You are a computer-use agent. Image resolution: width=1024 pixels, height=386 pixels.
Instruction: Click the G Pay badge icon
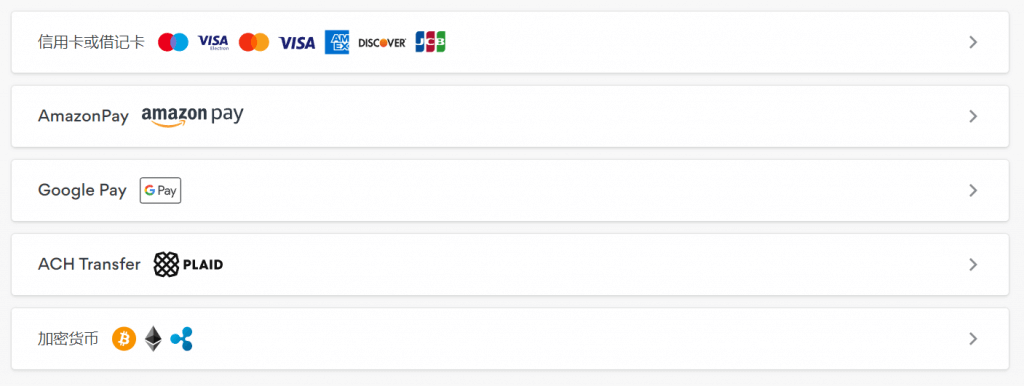tap(161, 191)
